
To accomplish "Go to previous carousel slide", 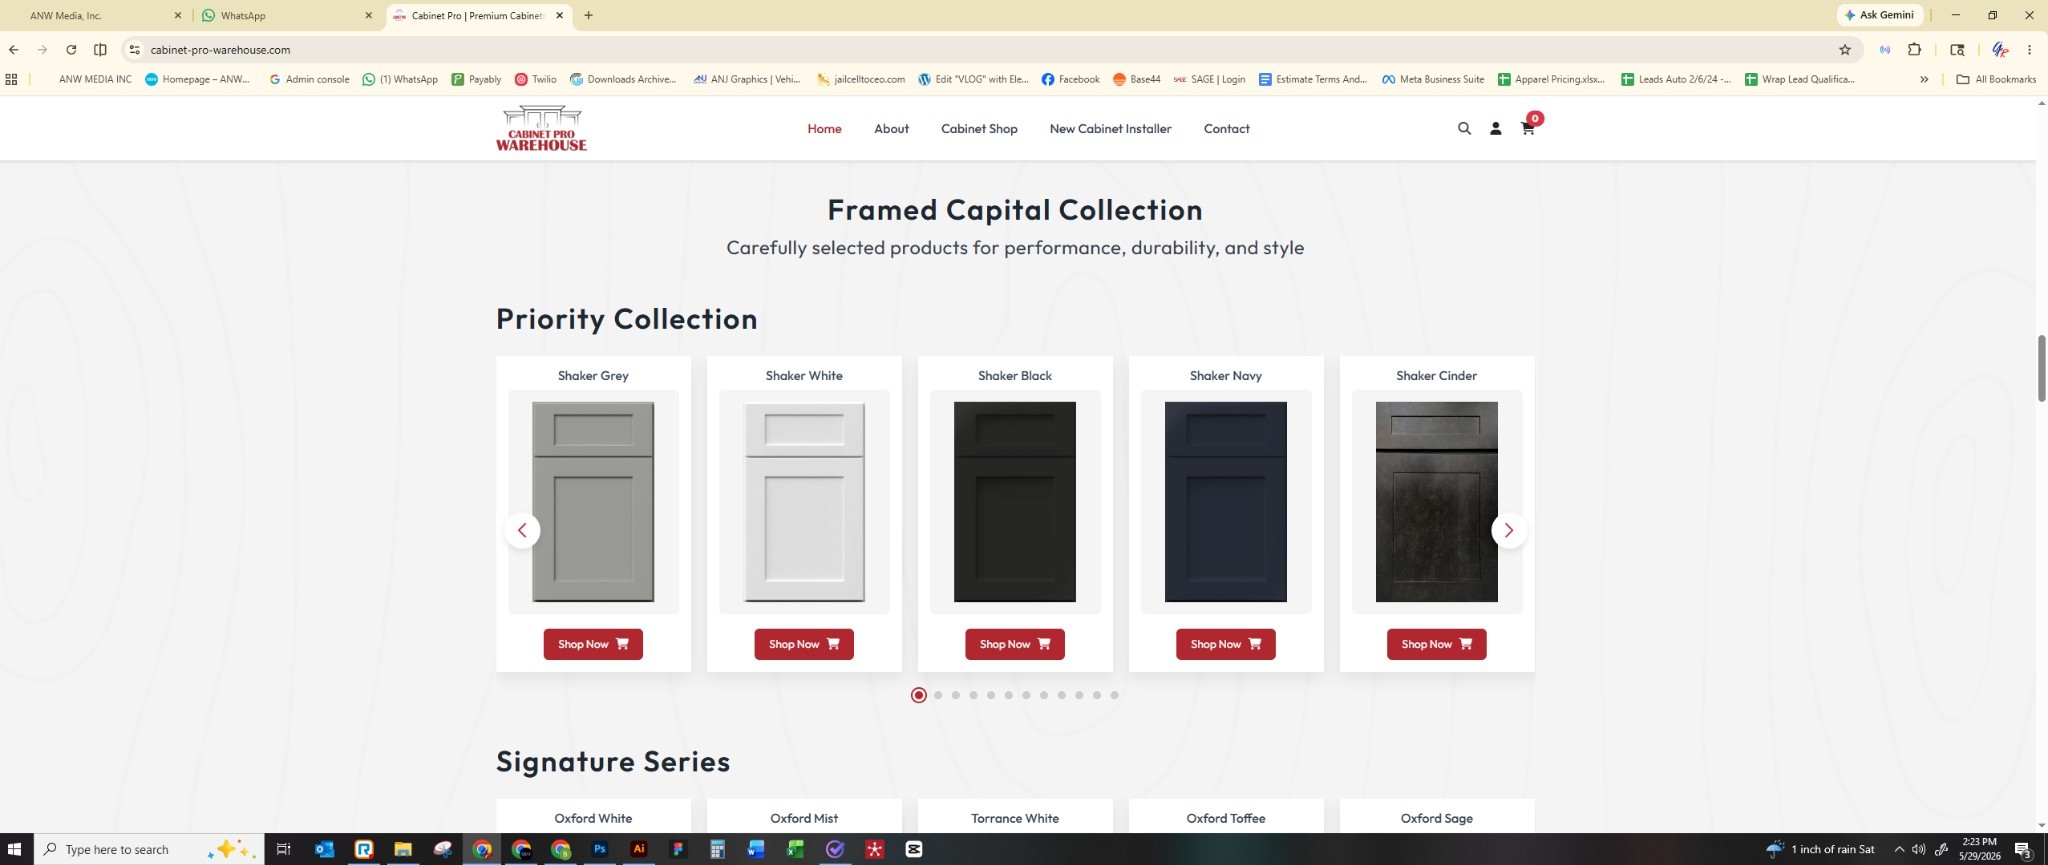I will click(522, 530).
